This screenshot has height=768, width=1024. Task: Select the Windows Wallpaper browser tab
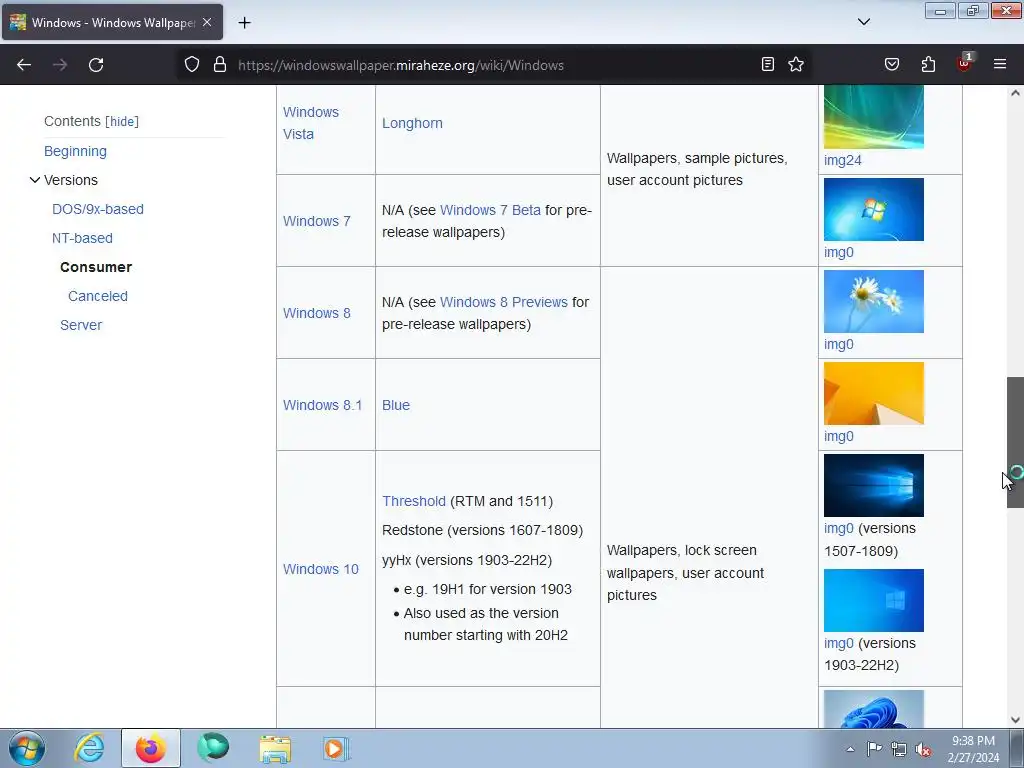(x=112, y=22)
